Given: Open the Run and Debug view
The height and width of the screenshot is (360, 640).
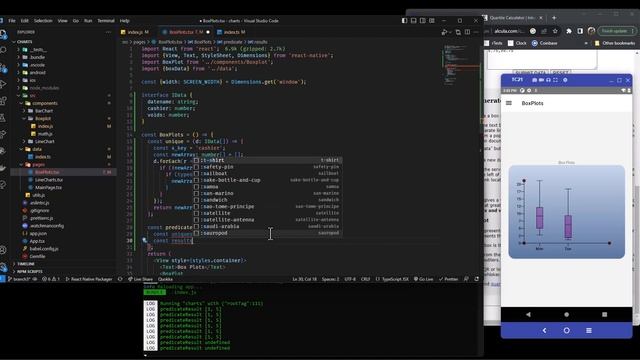Looking at the screenshot, I should pyautogui.click(x=3, y=84).
